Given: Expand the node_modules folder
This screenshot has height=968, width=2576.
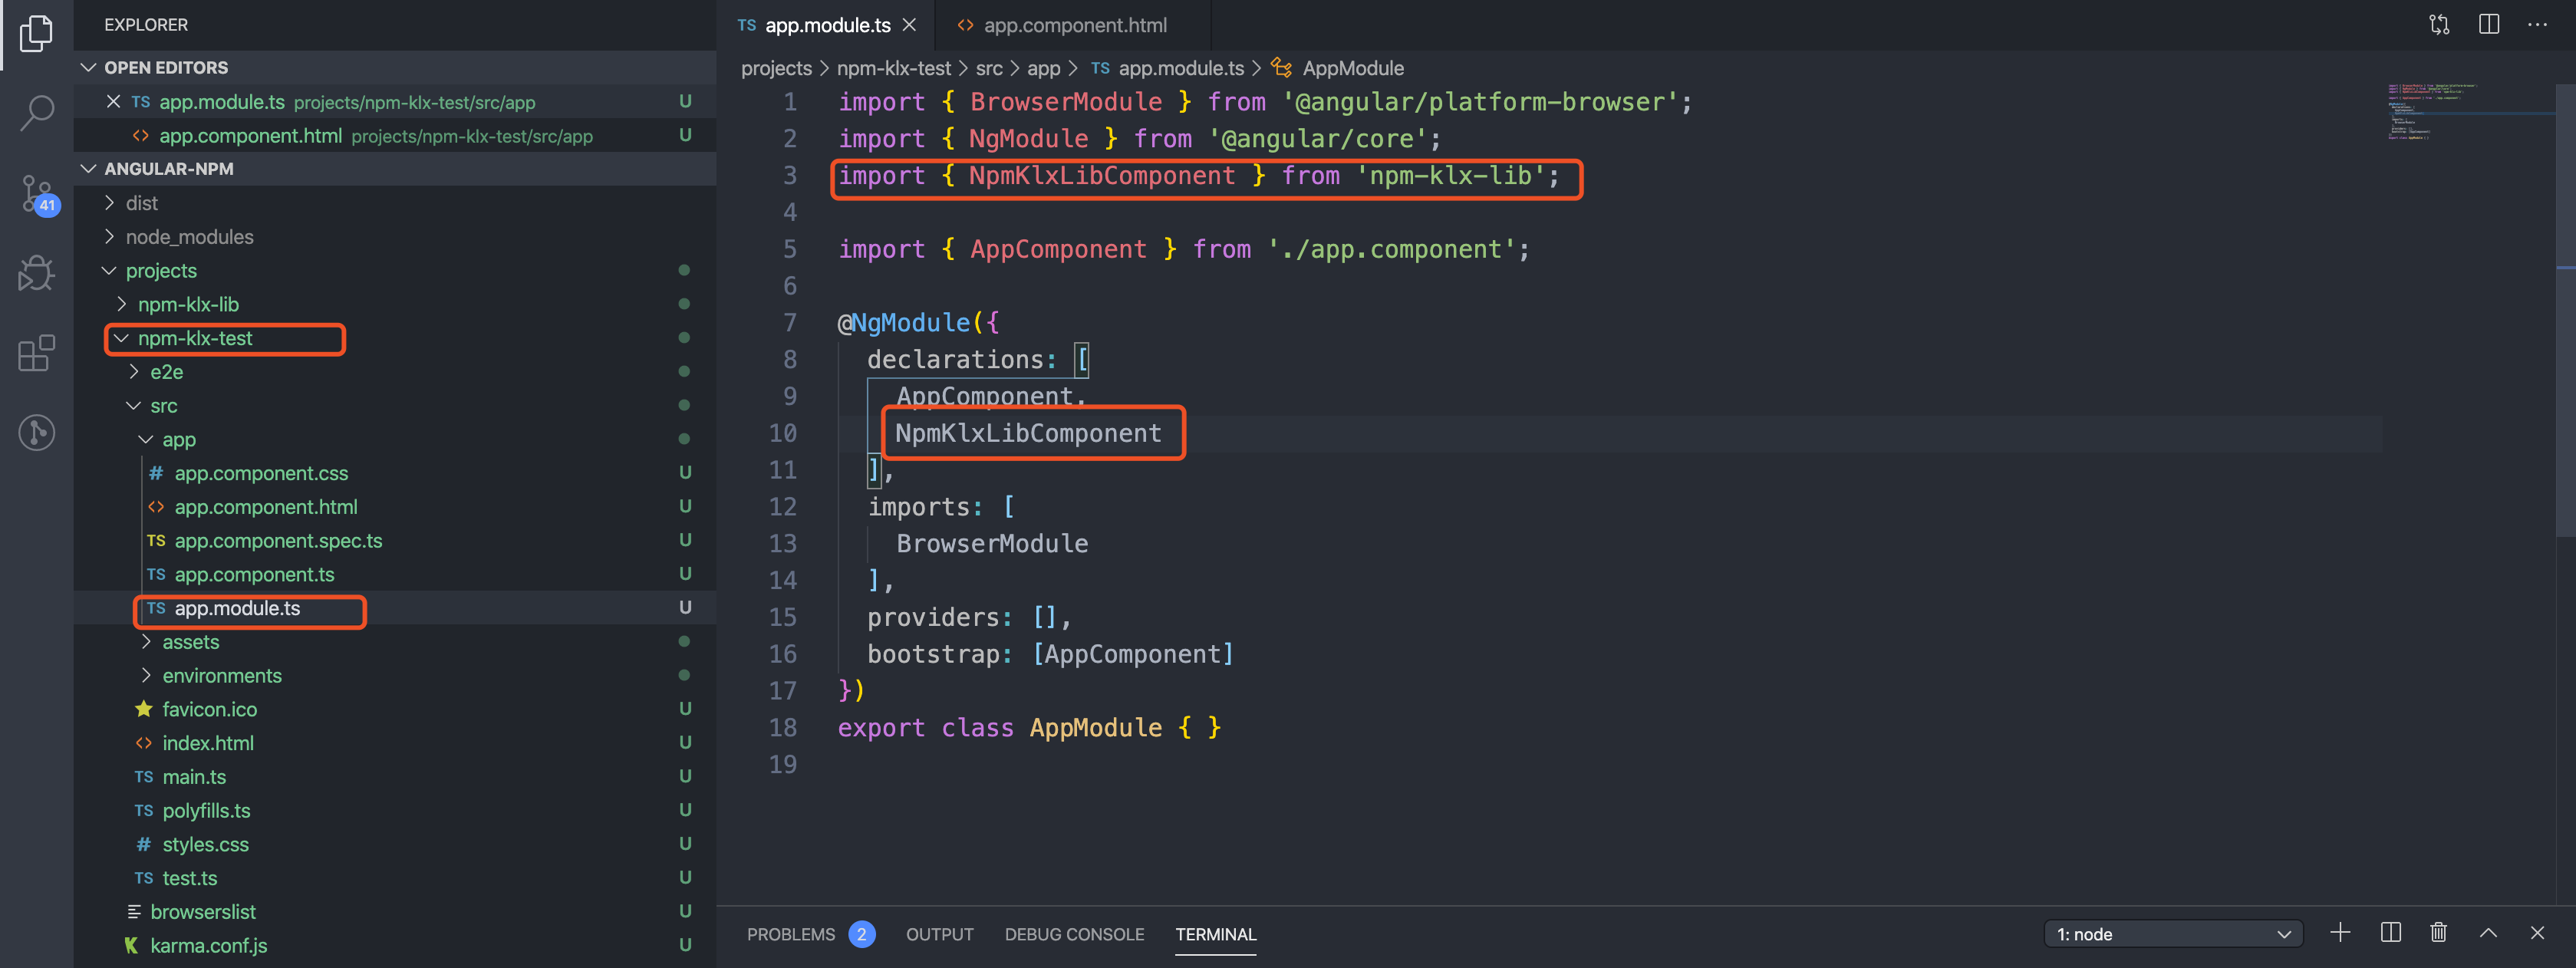Looking at the screenshot, I should pos(189,237).
